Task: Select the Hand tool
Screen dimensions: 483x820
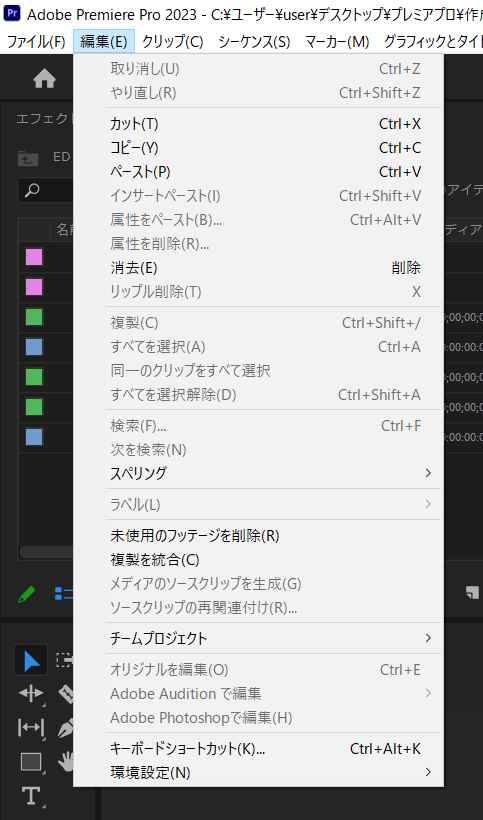Action: (65, 761)
